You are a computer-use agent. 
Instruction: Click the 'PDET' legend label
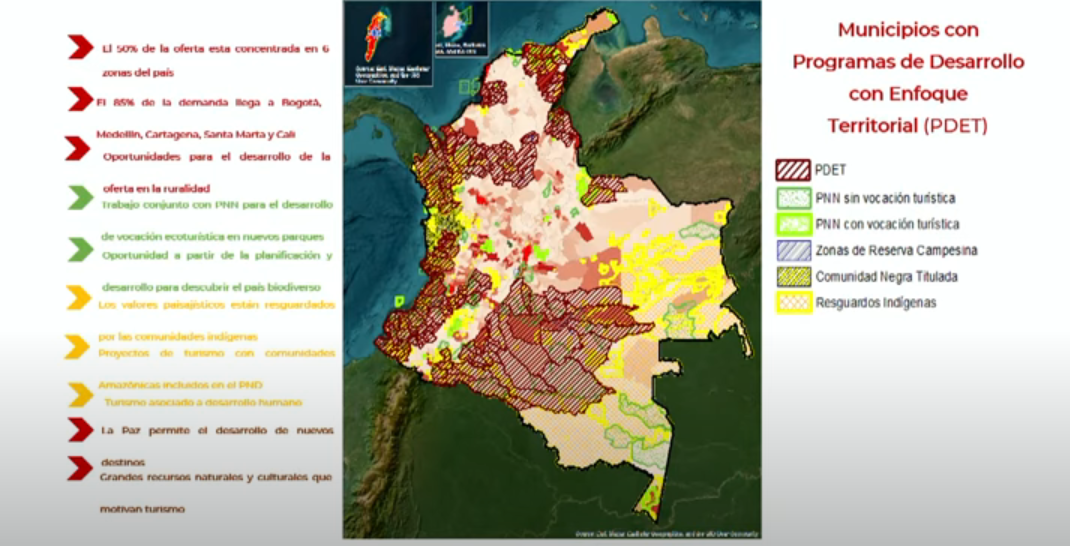(x=830, y=170)
